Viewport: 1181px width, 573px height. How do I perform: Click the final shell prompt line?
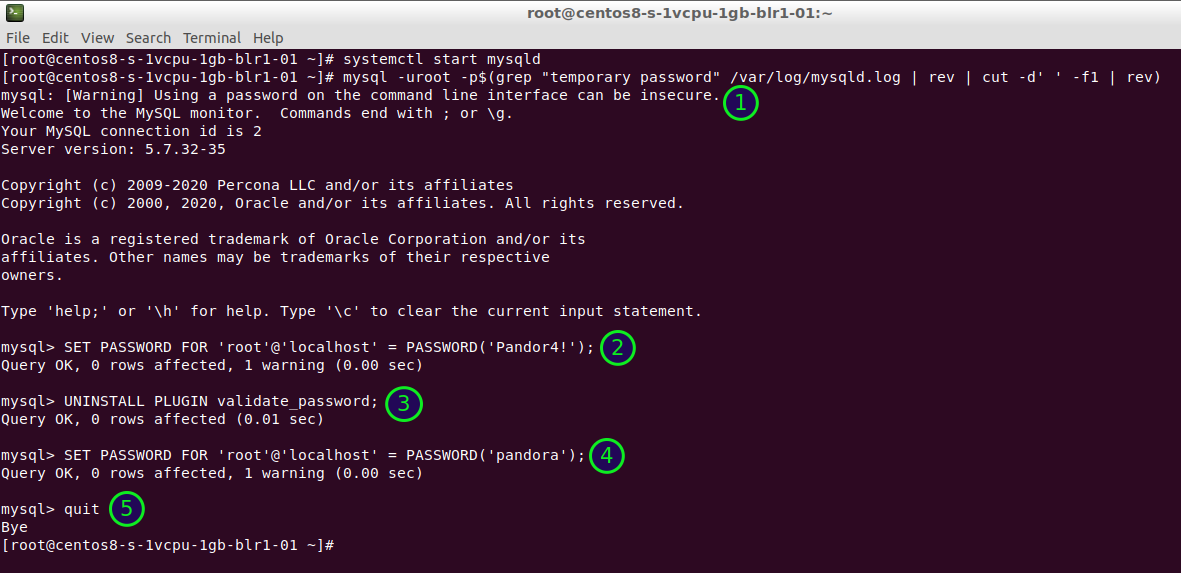pos(166,545)
